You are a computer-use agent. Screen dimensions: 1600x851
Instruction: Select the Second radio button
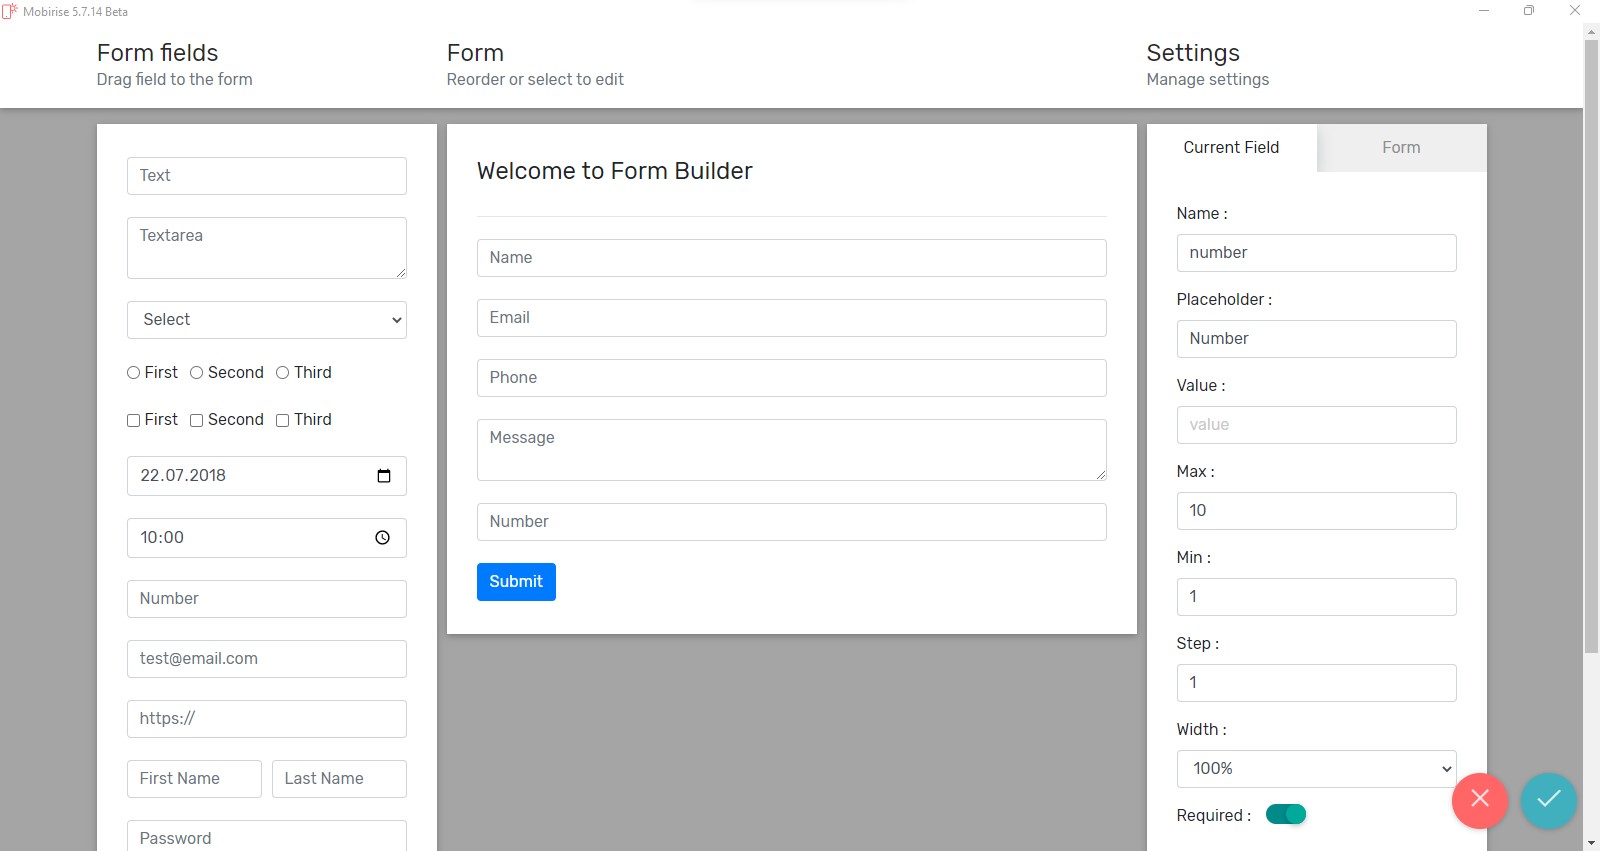click(197, 373)
